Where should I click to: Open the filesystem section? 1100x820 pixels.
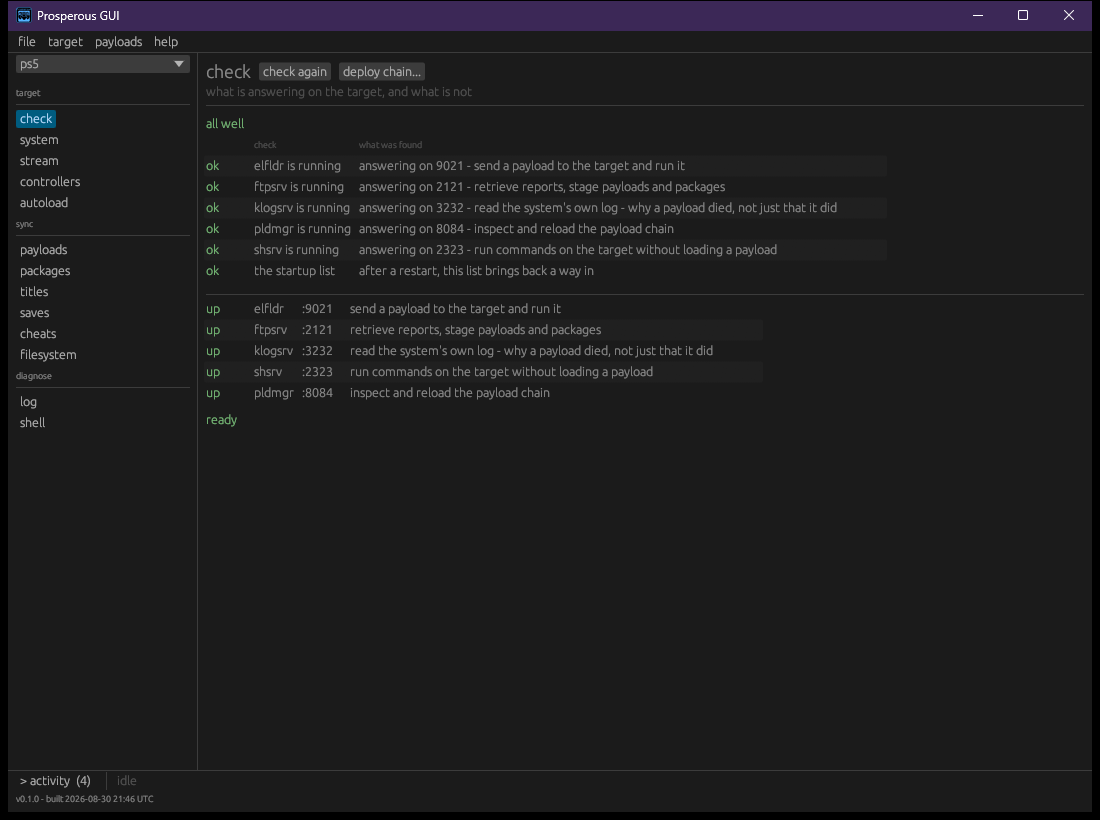(48, 355)
